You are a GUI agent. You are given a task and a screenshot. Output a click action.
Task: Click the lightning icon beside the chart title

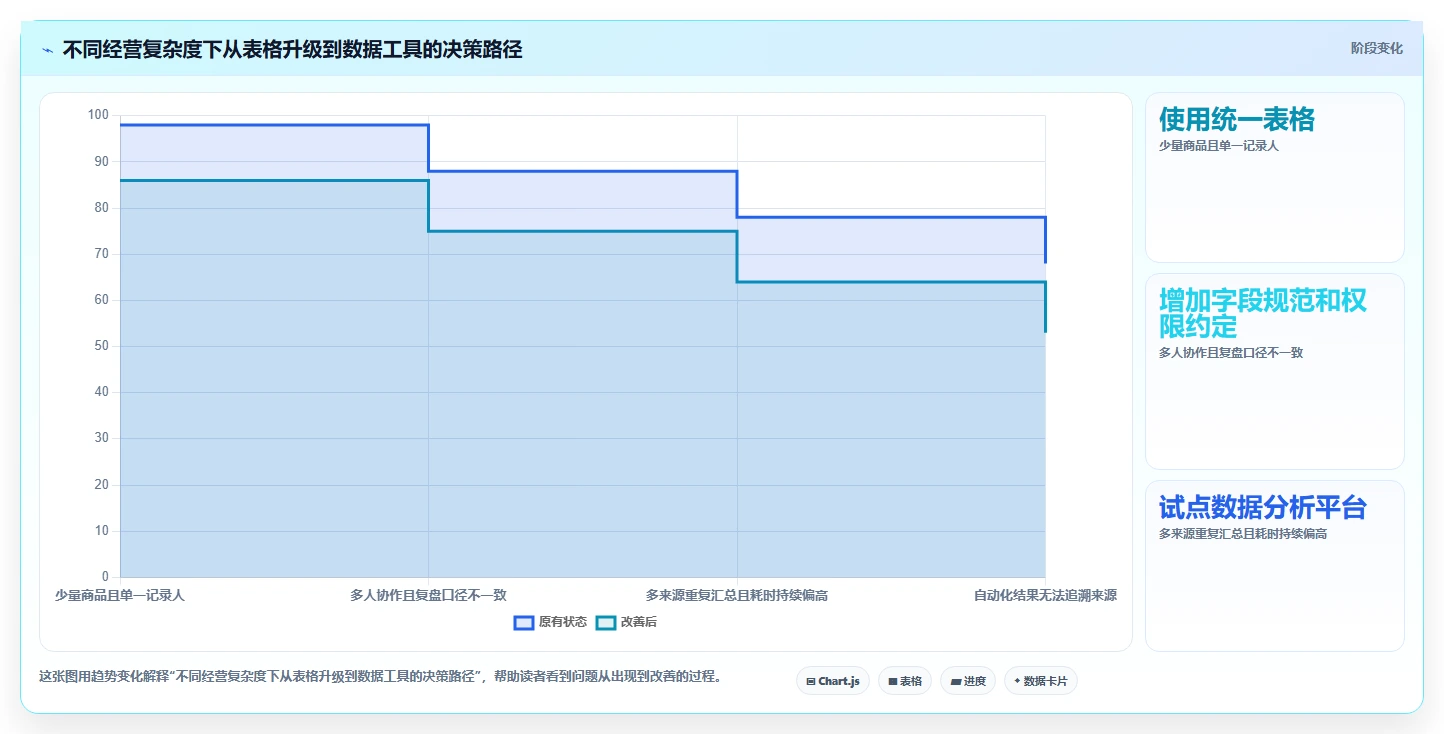(47, 50)
